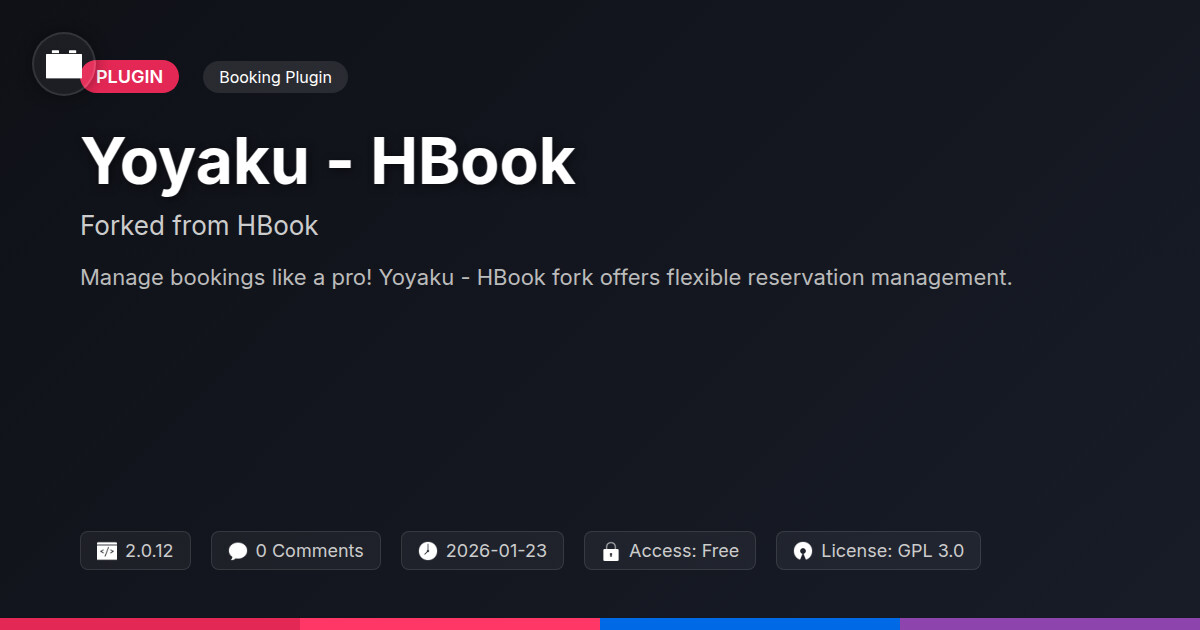Click the code version icon beside 2.0.12
The image size is (1200, 630).
pos(107,551)
